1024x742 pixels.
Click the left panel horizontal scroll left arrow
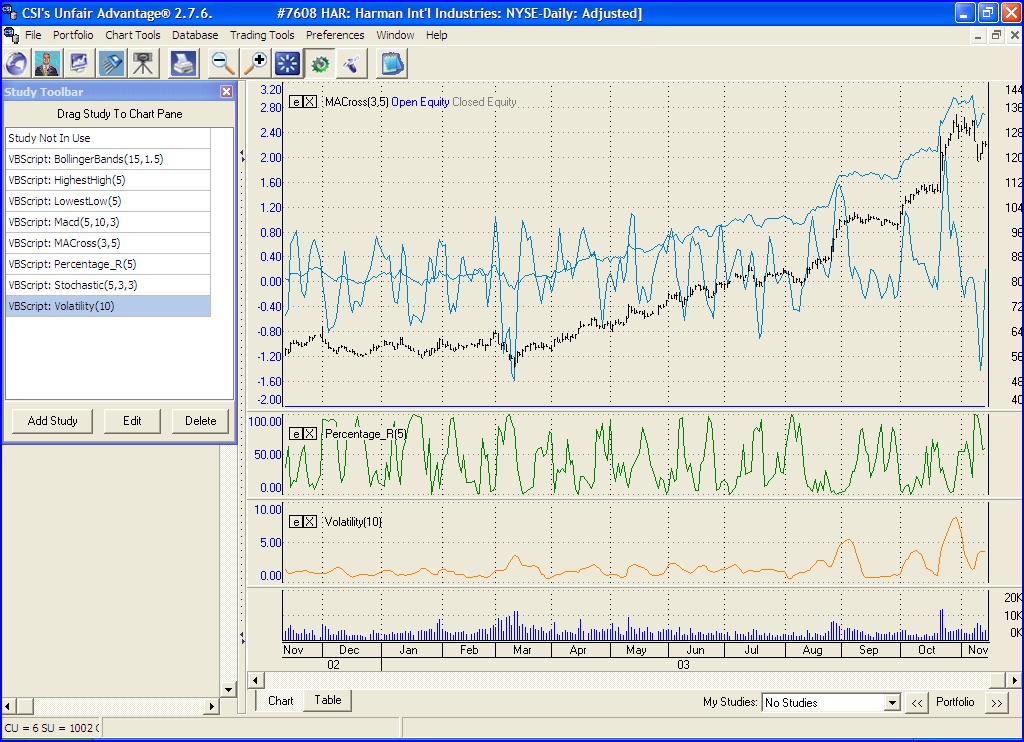tap(8, 706)
